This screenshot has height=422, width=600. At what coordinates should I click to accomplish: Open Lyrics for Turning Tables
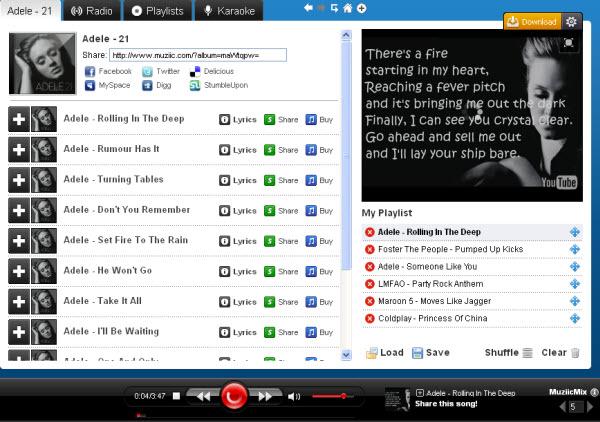[238, 180]
